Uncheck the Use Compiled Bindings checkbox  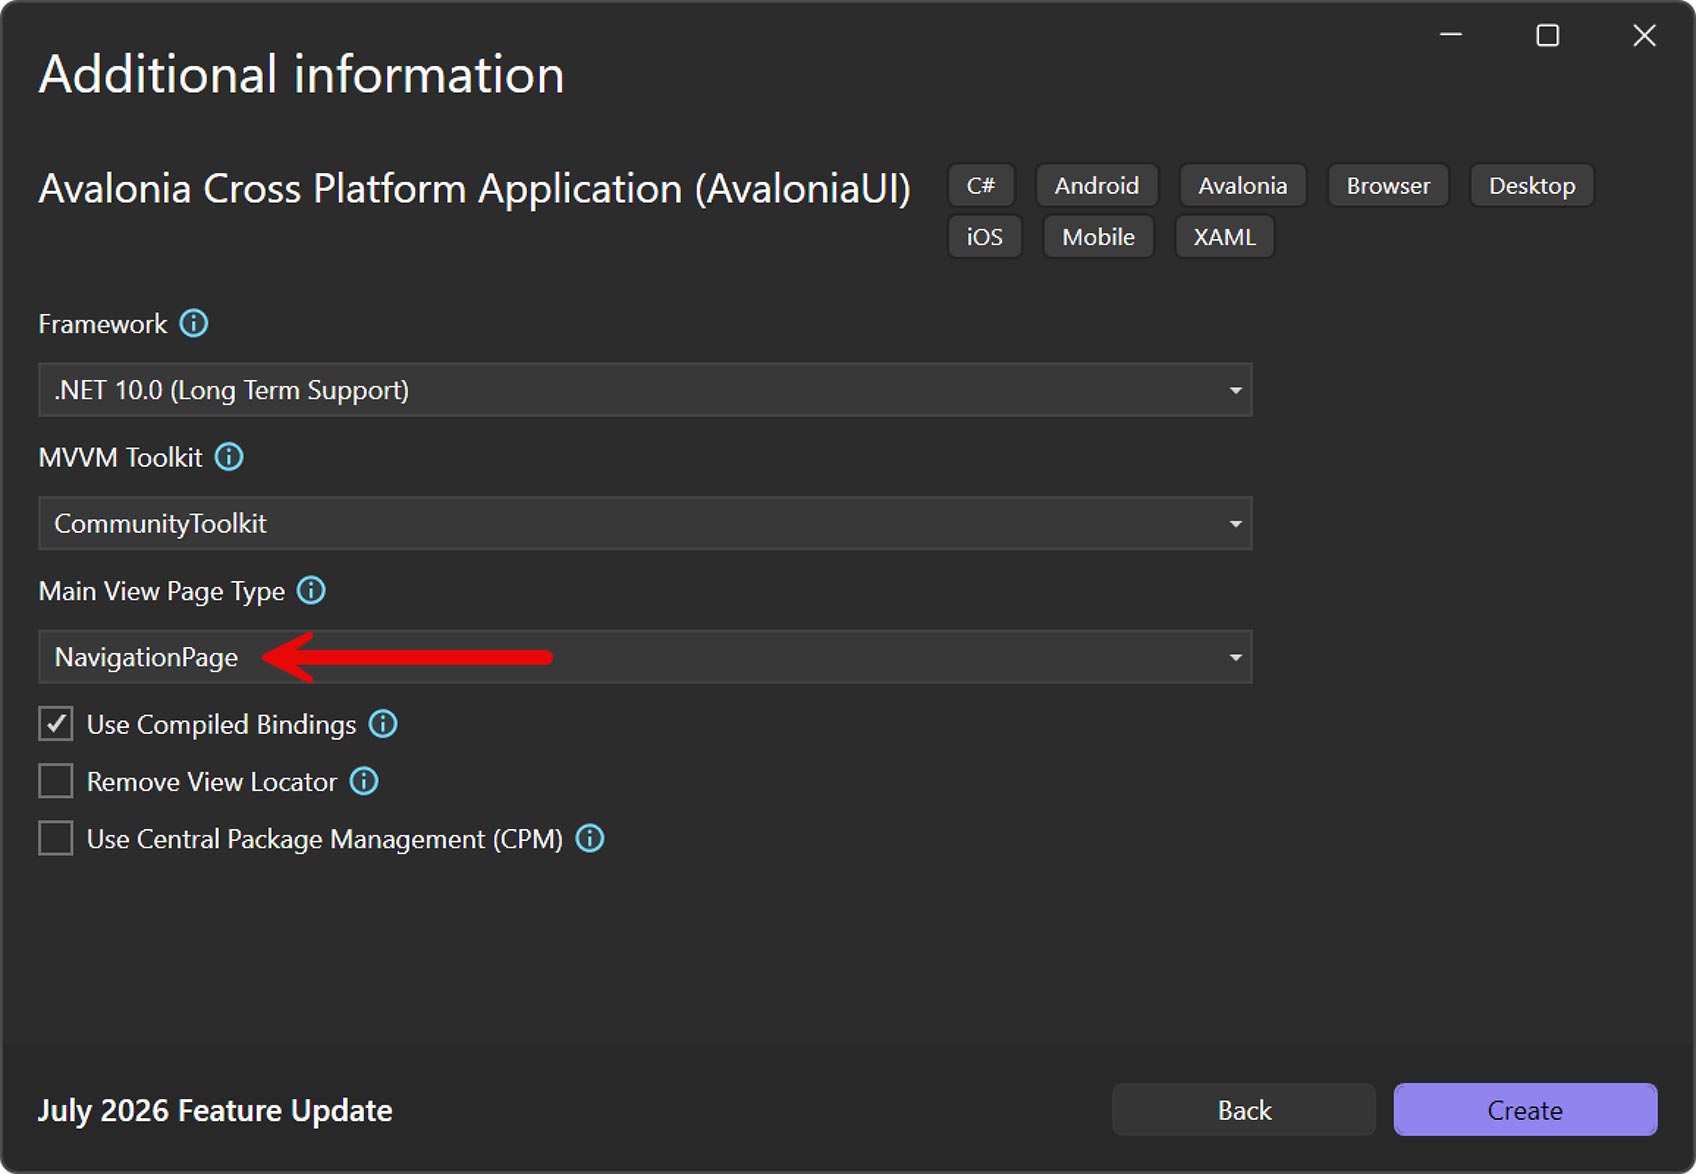click(x=56, y=724)
